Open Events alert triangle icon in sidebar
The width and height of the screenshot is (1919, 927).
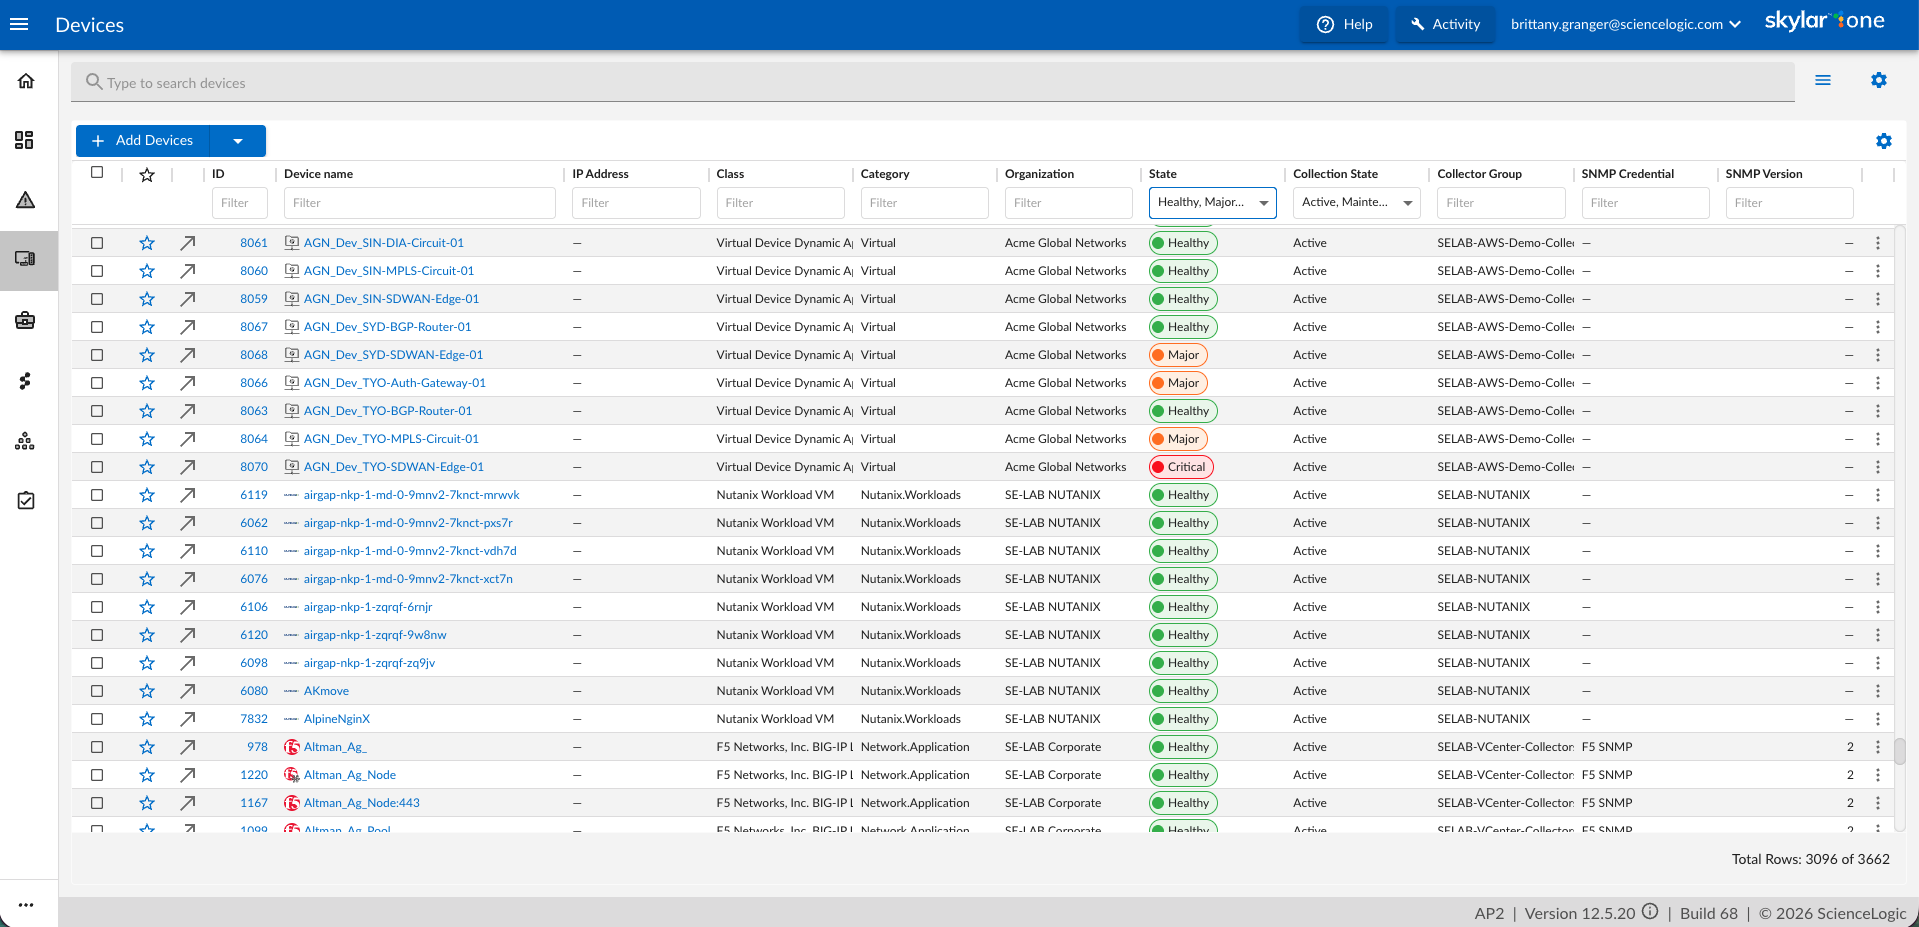pyautogui.click(x=26, y=200)
